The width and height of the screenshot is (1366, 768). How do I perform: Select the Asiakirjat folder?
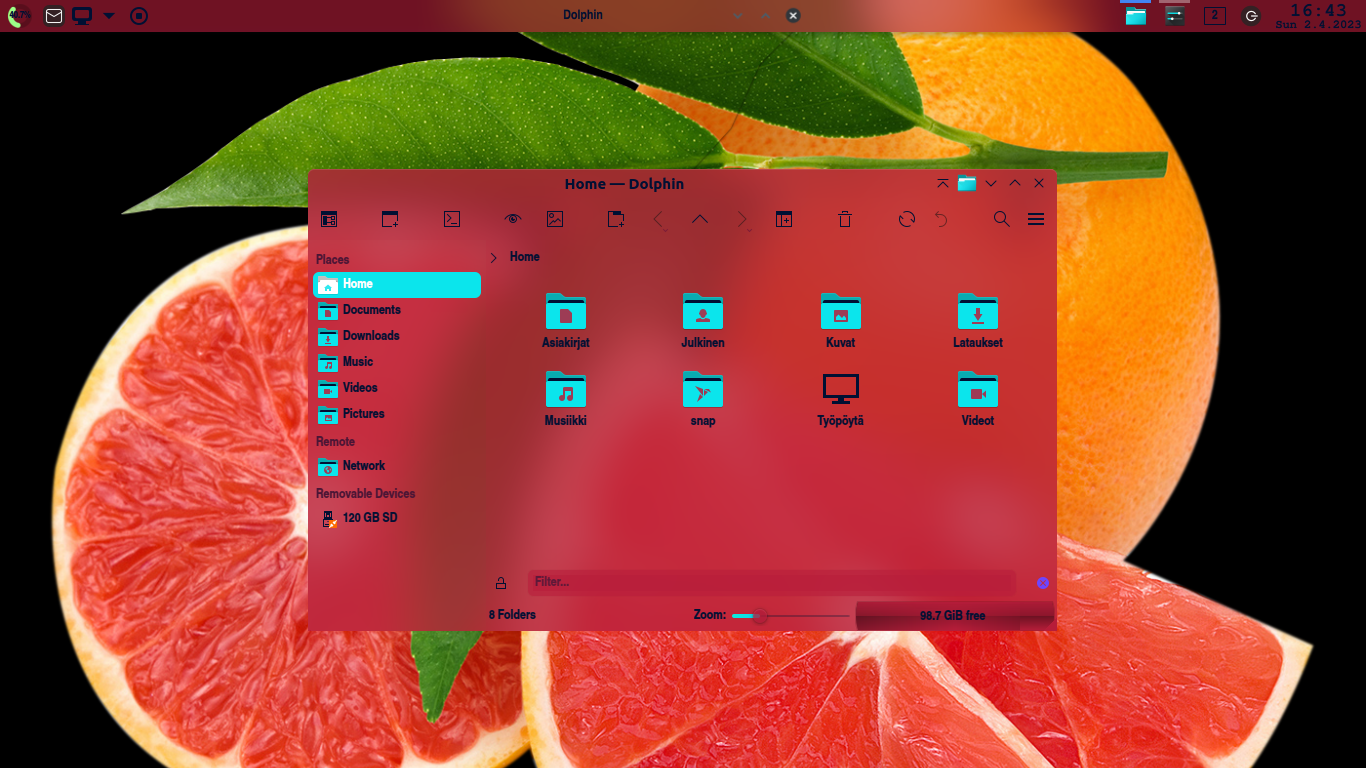(x=566, y=321)
